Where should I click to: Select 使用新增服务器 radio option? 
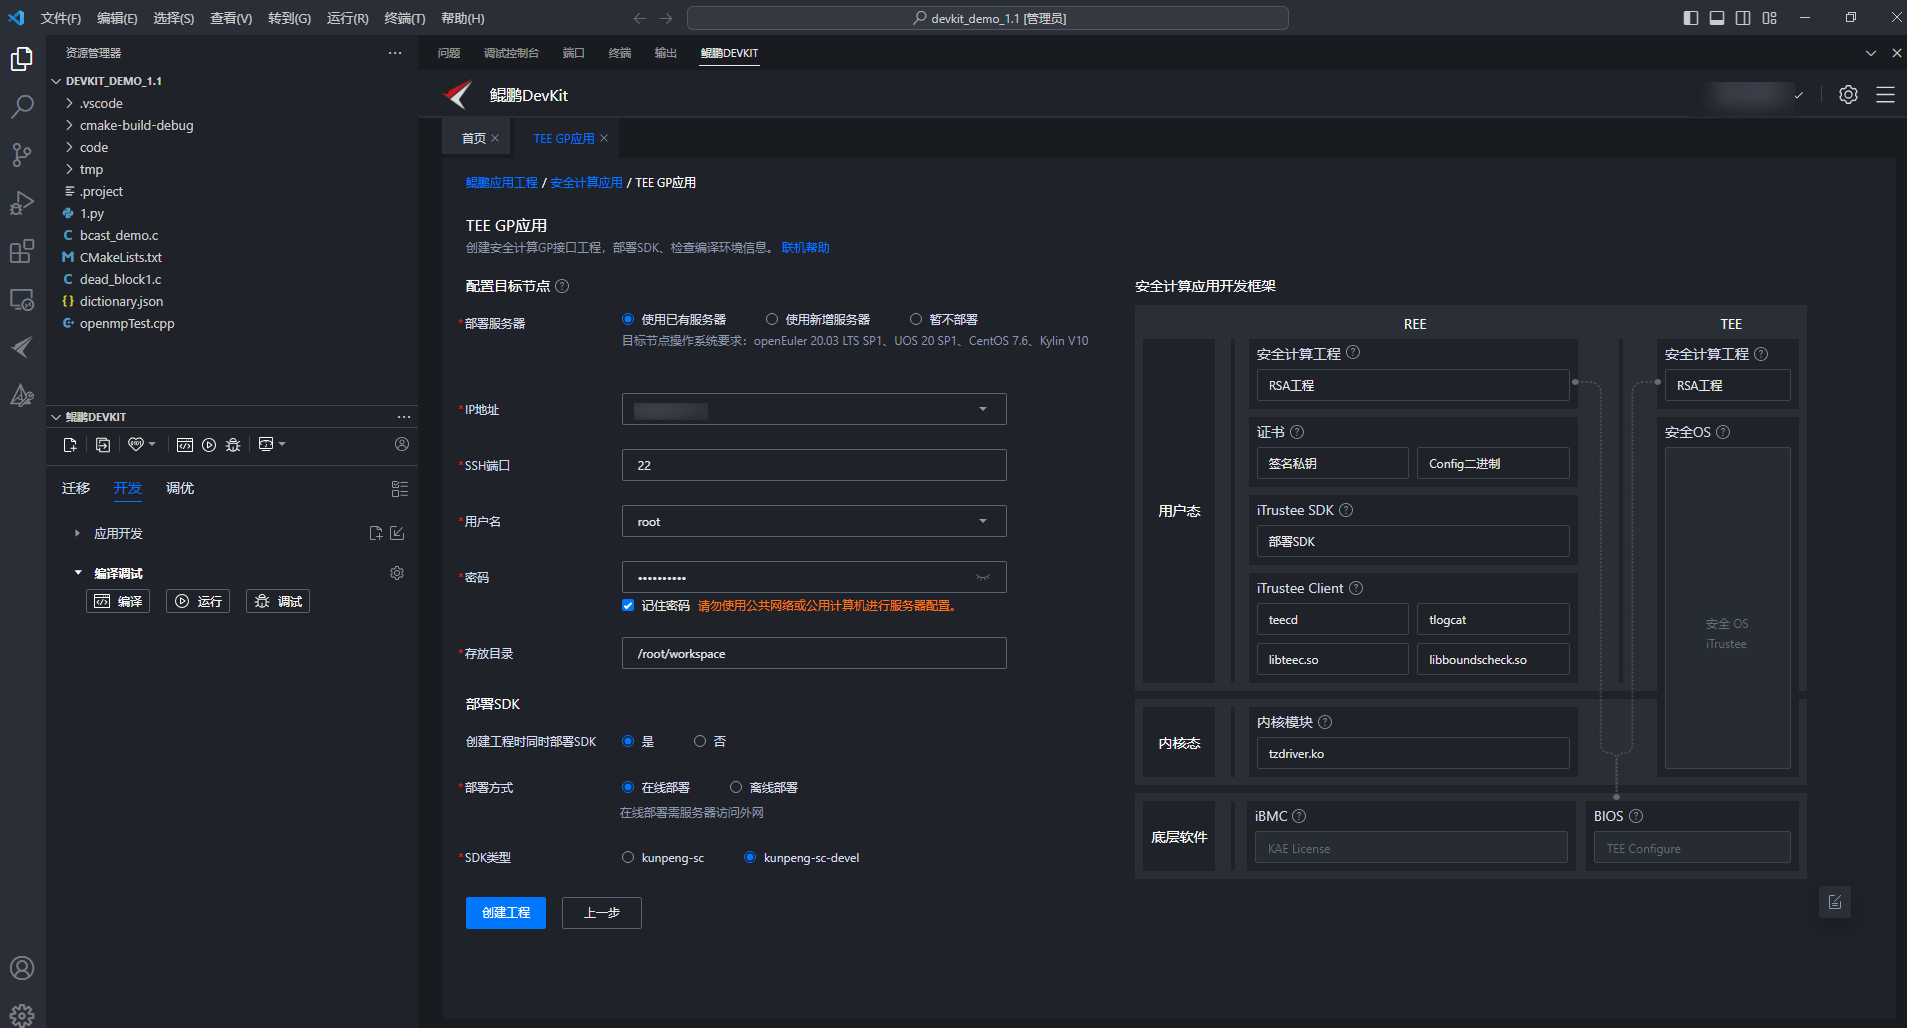[x=772, y=319]
